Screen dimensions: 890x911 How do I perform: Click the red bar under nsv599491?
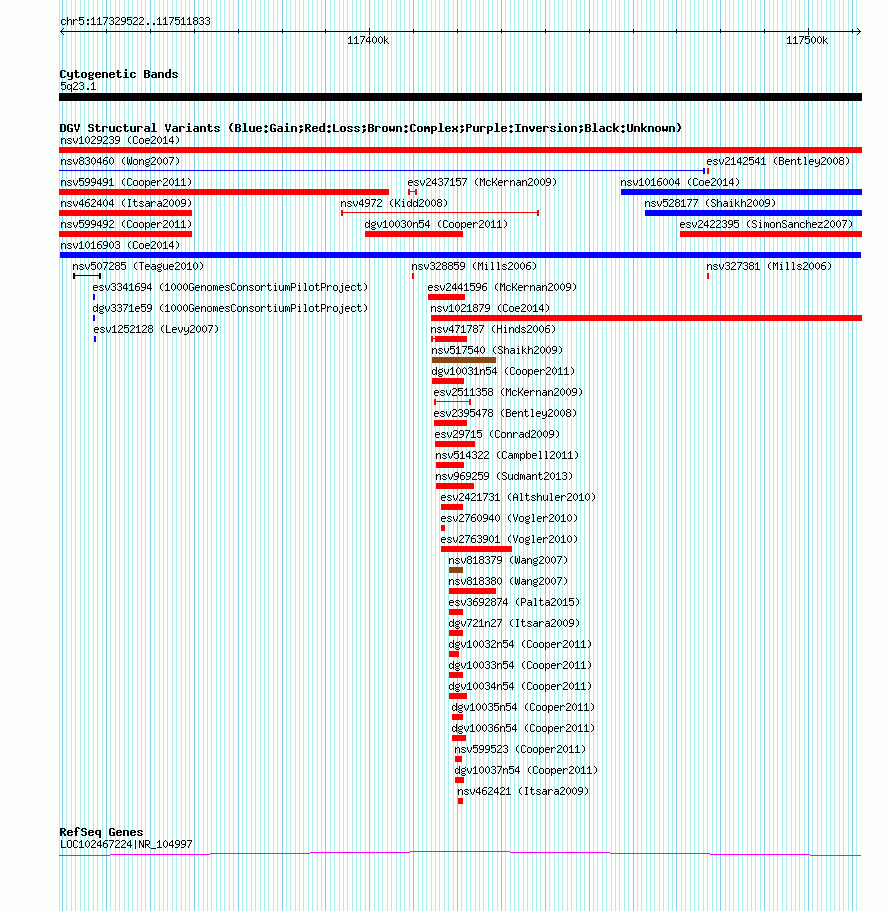(x=224, y=192)
